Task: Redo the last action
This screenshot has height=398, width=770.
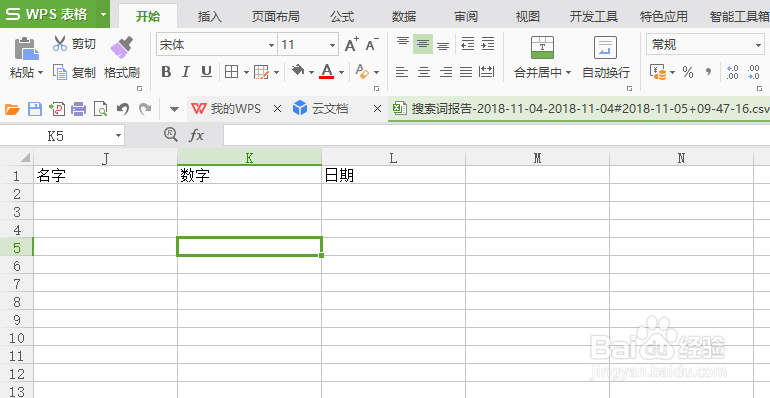Action: coord(145,109)
